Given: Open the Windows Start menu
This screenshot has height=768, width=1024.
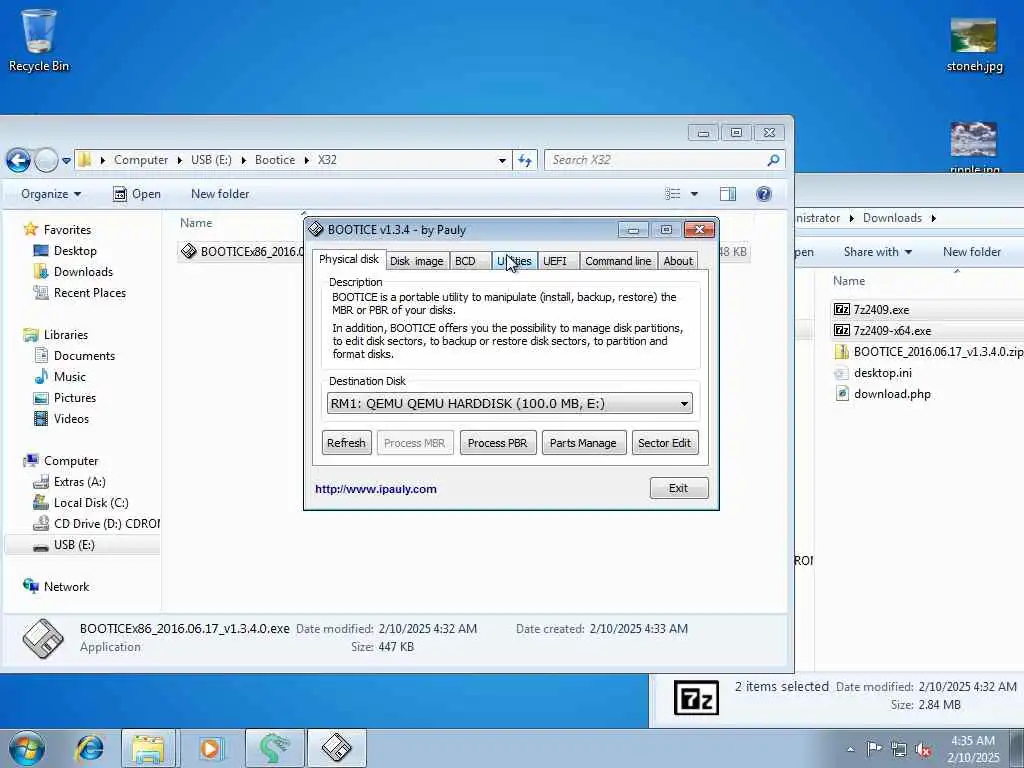Looking at the screenshot, I should [x=27, y=748].
